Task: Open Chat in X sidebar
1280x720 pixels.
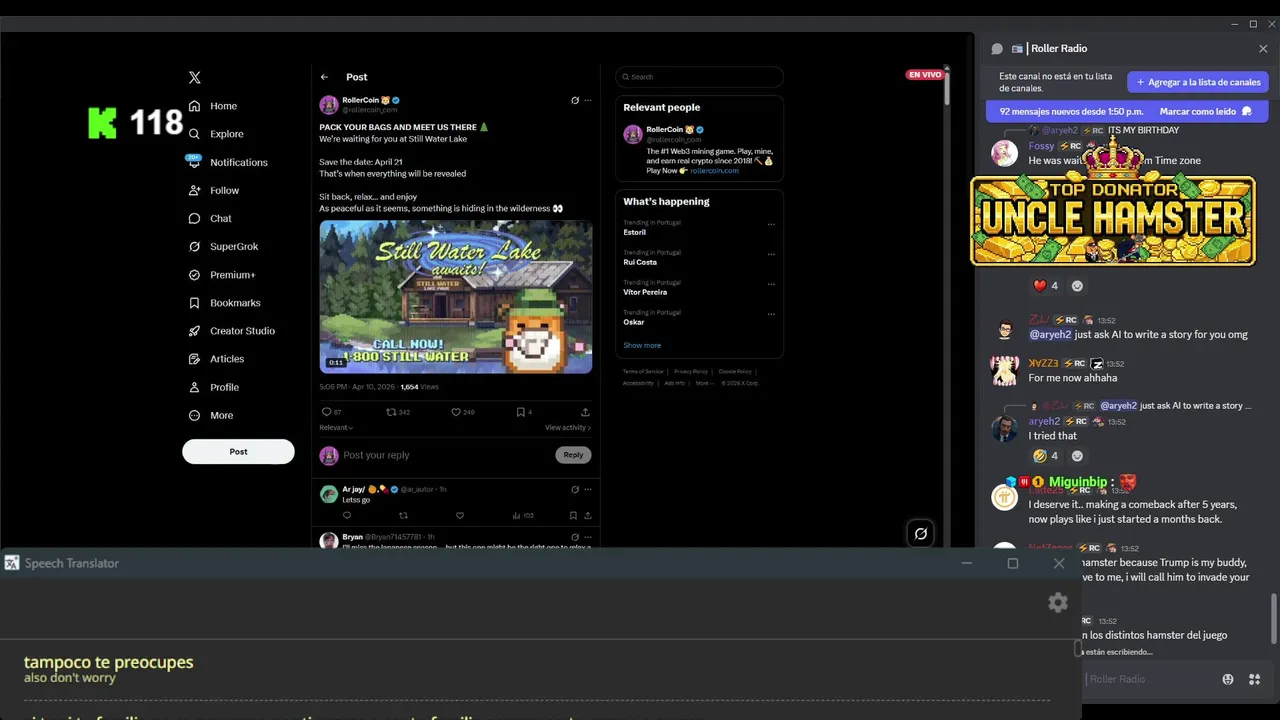Action: coord(210,218)
